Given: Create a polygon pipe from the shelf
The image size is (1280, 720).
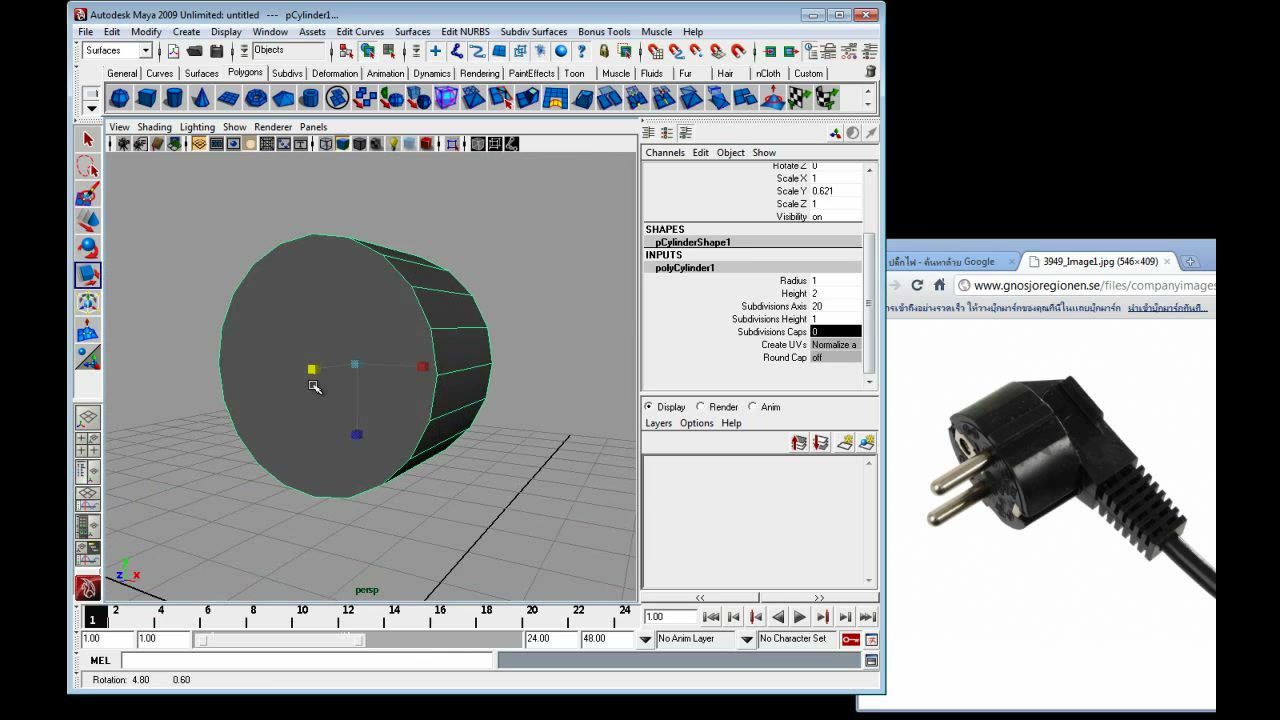Looking at the screenshot, I should pos(310,98).
